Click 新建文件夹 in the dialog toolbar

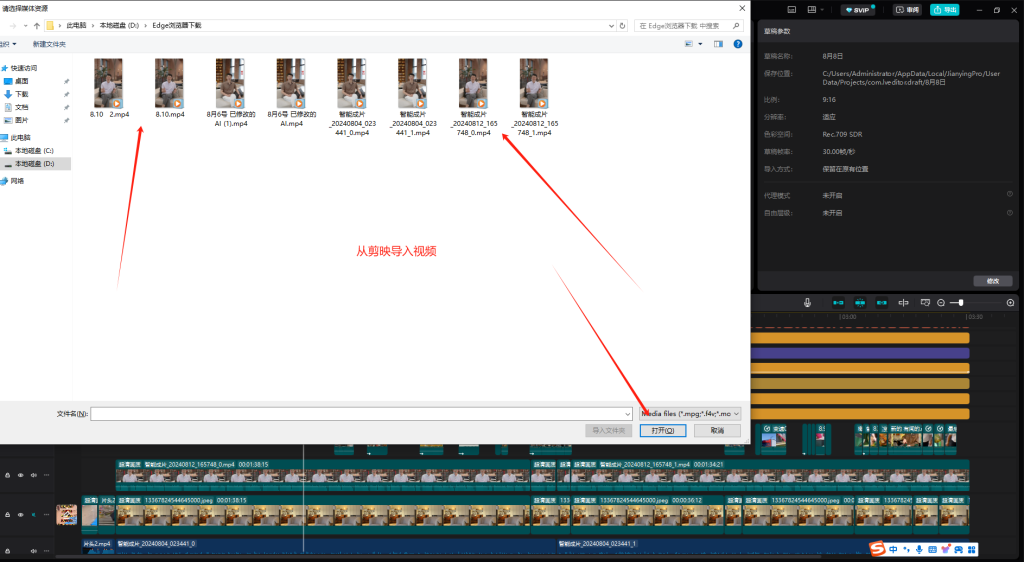coord(49,44)
